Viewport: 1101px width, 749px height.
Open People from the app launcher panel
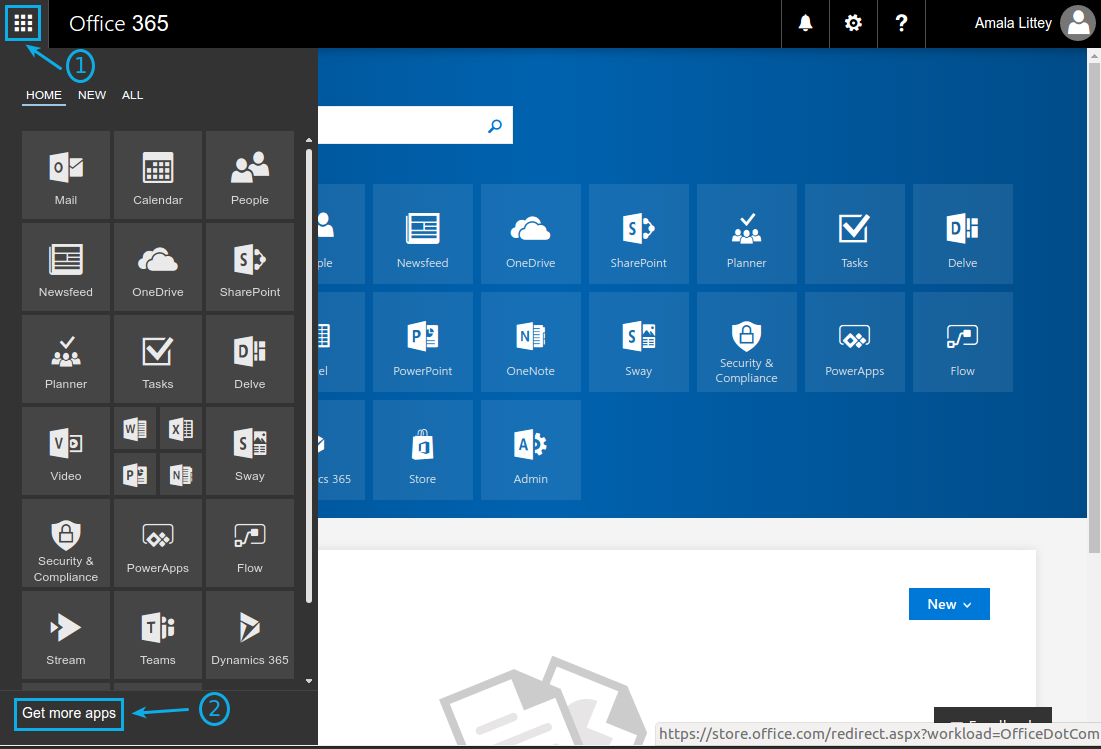click(x=250, y=175)
